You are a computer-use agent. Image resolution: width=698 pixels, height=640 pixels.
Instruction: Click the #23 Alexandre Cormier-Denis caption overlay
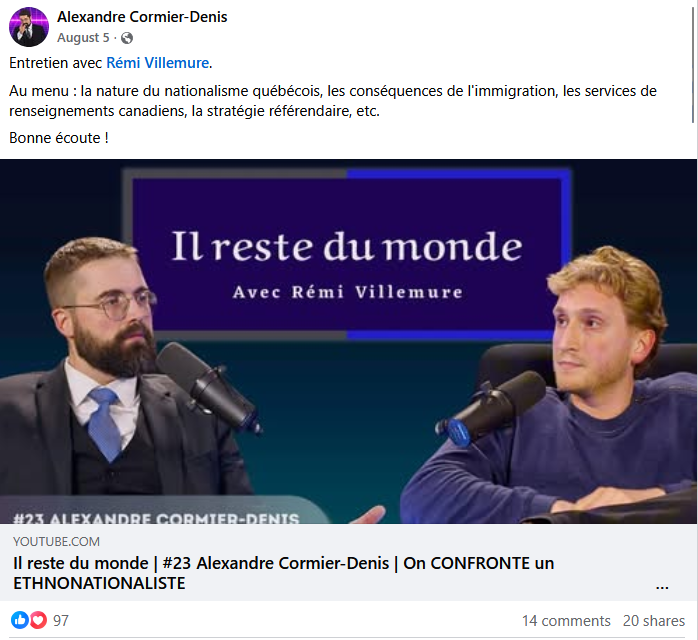156,518
